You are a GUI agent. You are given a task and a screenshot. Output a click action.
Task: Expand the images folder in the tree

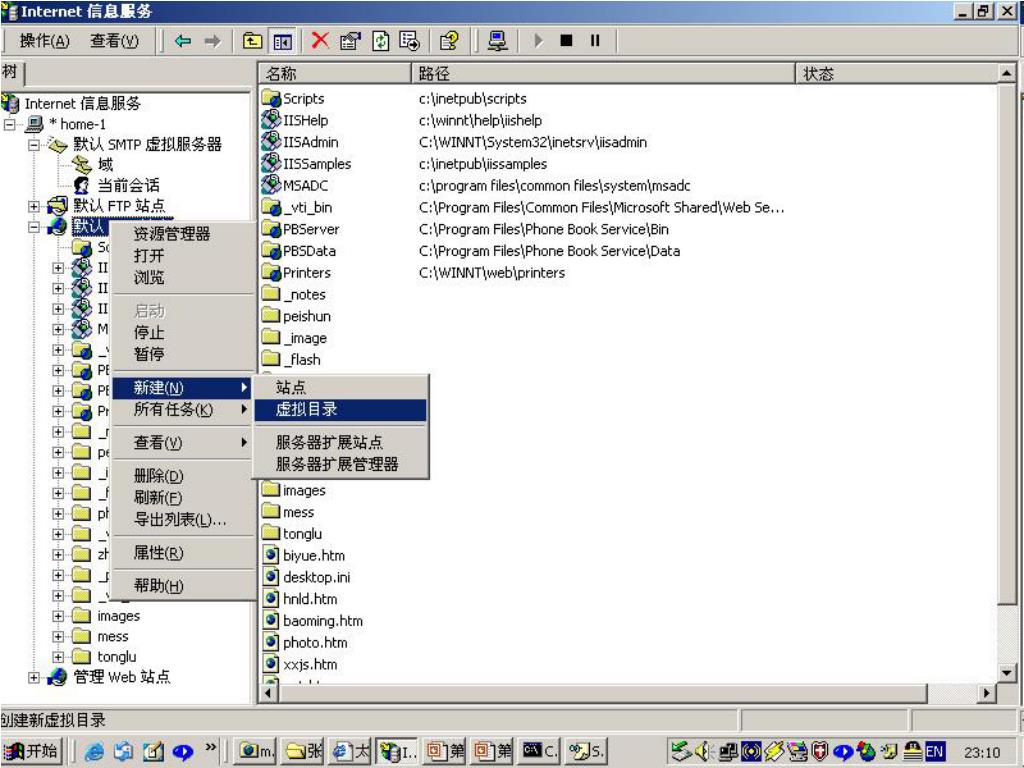[58, 616]
